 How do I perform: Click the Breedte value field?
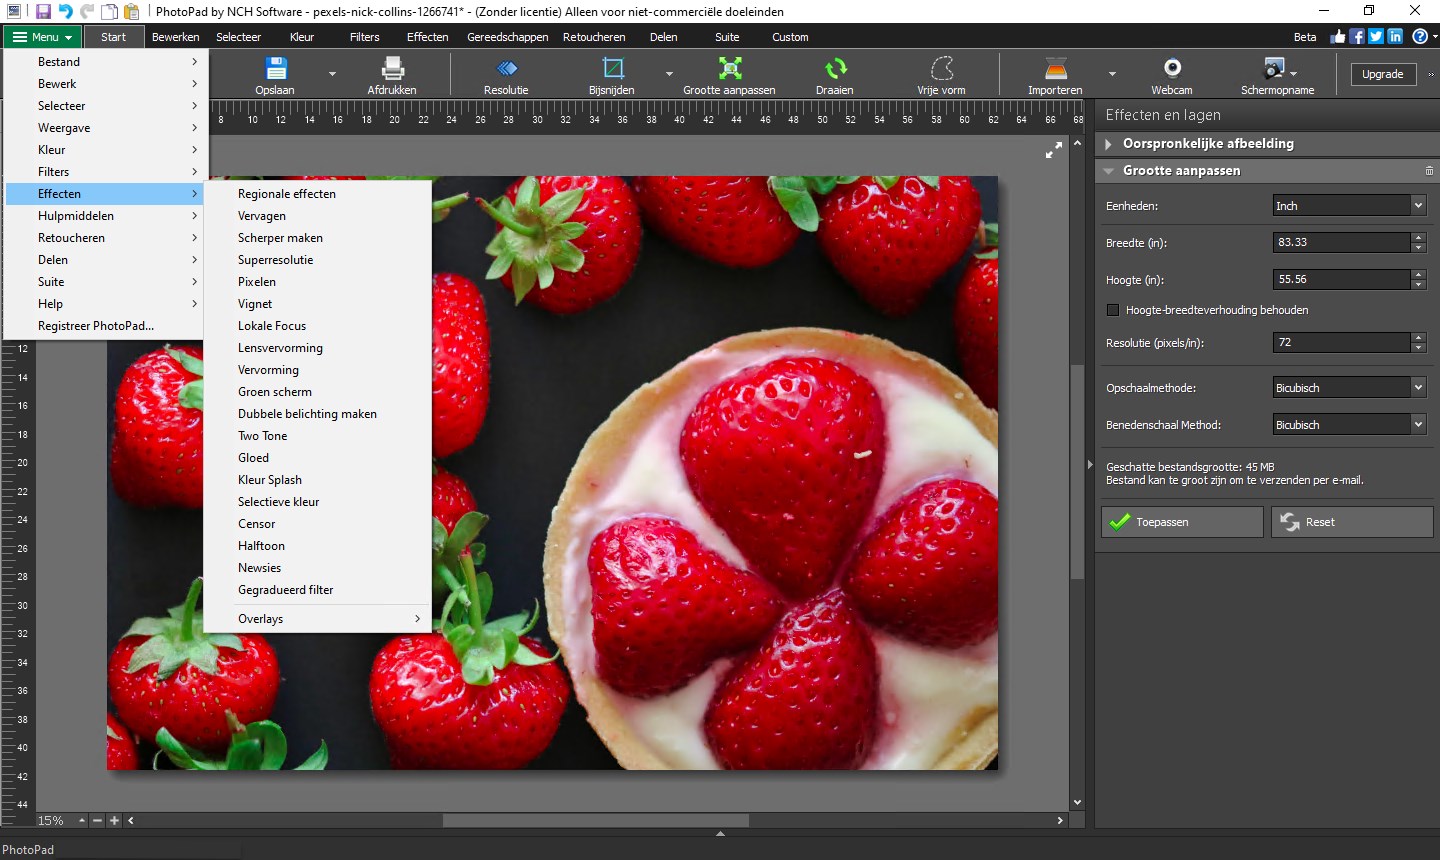(1341, 242)
